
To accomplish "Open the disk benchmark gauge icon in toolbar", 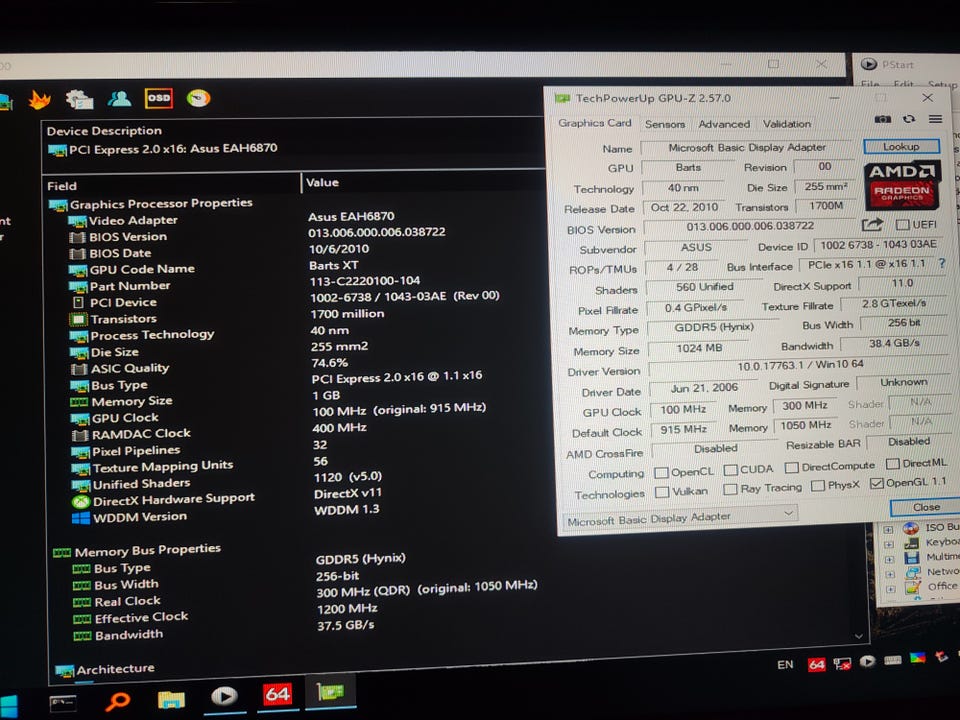I will pos(198,98).
